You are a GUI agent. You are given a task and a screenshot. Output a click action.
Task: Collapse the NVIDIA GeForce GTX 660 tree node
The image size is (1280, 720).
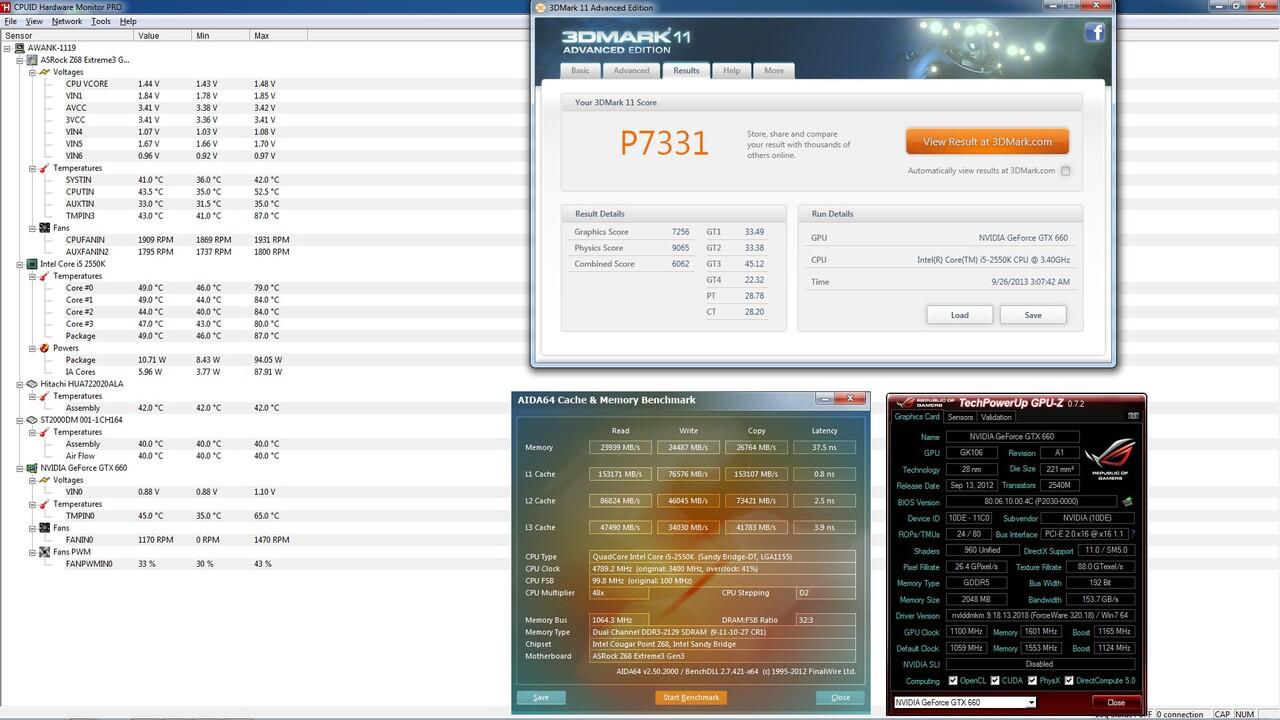pos(20,468)
